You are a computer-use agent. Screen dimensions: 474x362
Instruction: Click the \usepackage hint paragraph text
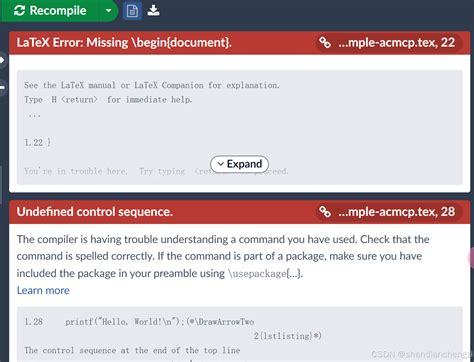pos(223,256)
